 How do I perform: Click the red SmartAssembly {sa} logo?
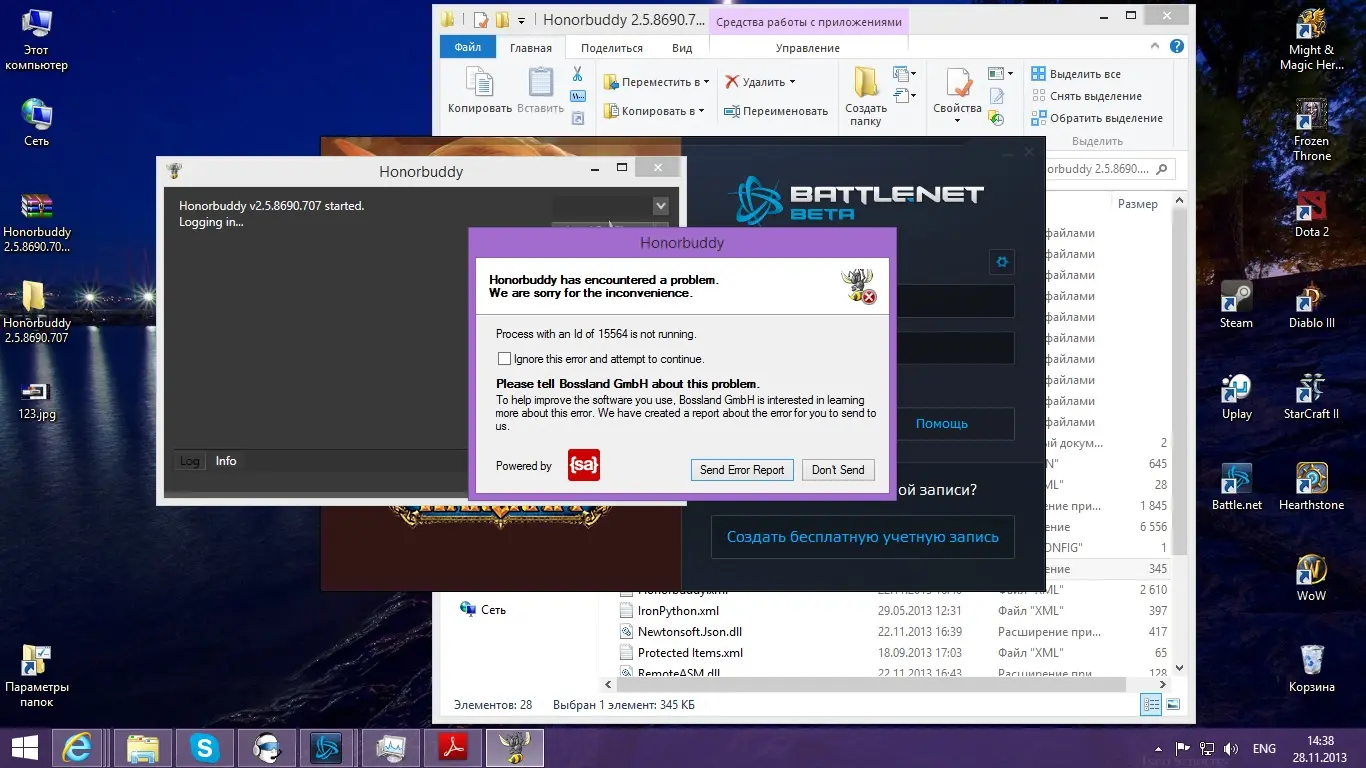point(584,465)
